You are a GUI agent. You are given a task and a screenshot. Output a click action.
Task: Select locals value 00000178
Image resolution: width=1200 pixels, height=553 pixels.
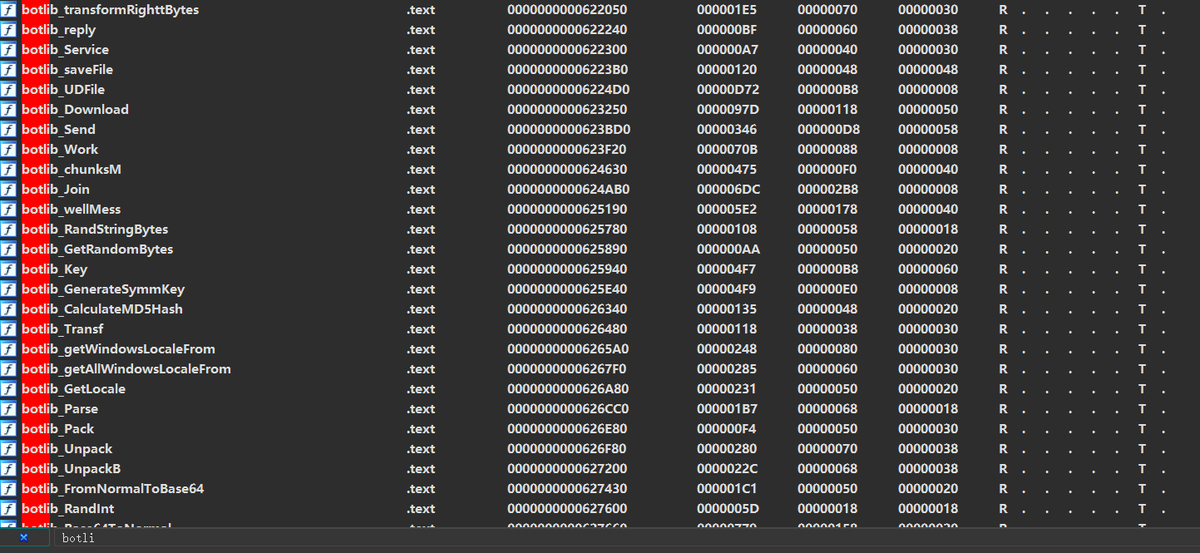tap(827, 209)
